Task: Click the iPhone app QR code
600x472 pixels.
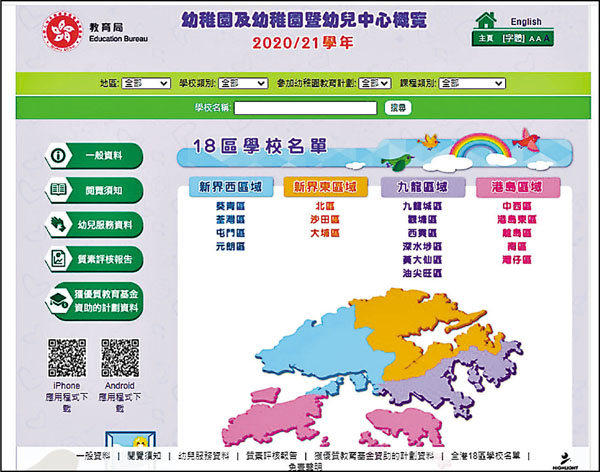Action: tap(67, 357)
